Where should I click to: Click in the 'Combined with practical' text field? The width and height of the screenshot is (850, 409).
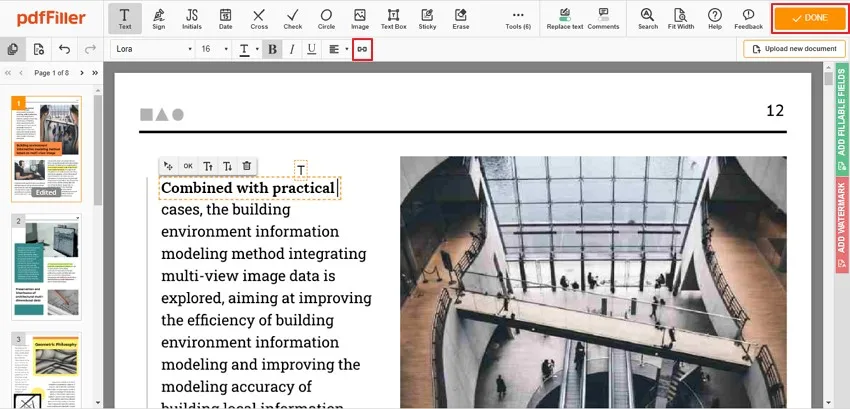pyautogui.click(x=250, y=188)
